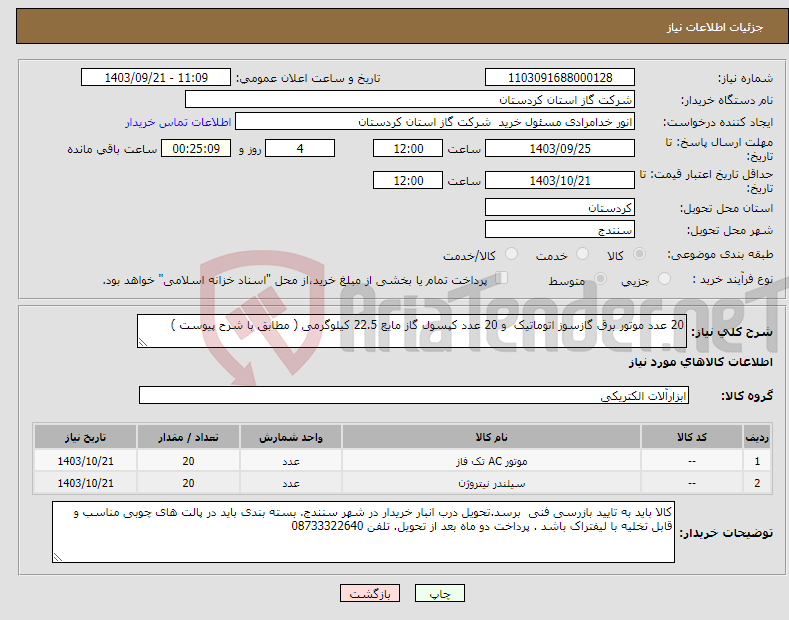Click the request creator field انور خدامرادی

435,122
